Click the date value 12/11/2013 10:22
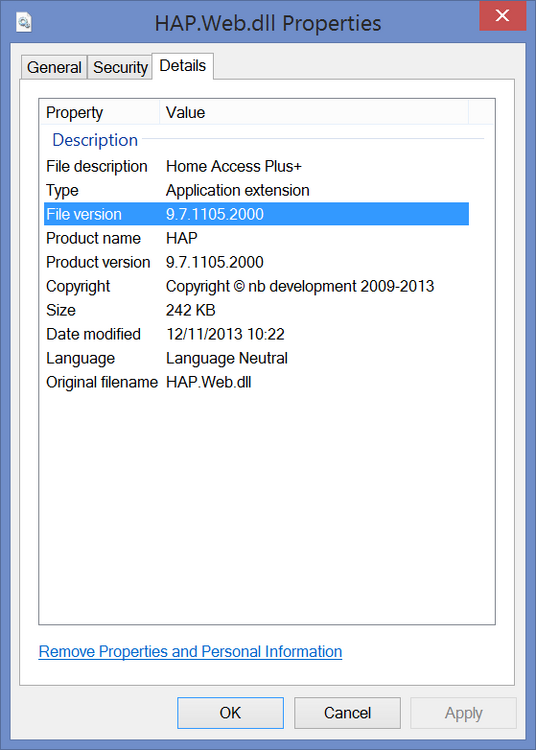 [x=225, y=334]
